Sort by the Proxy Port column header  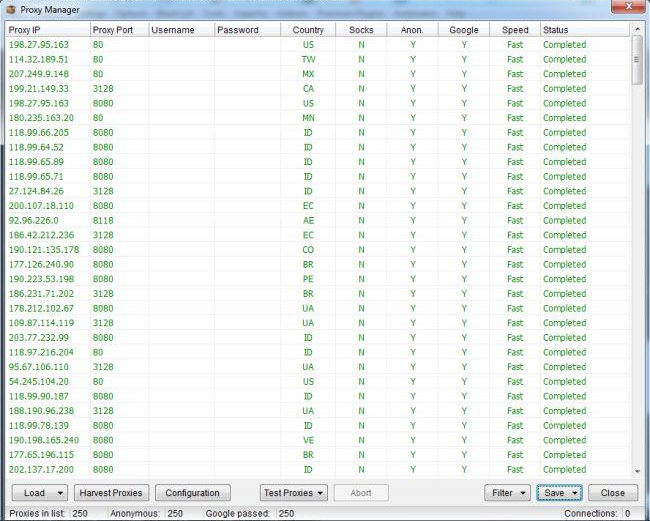pyautogui.click(x=119, y=30)
